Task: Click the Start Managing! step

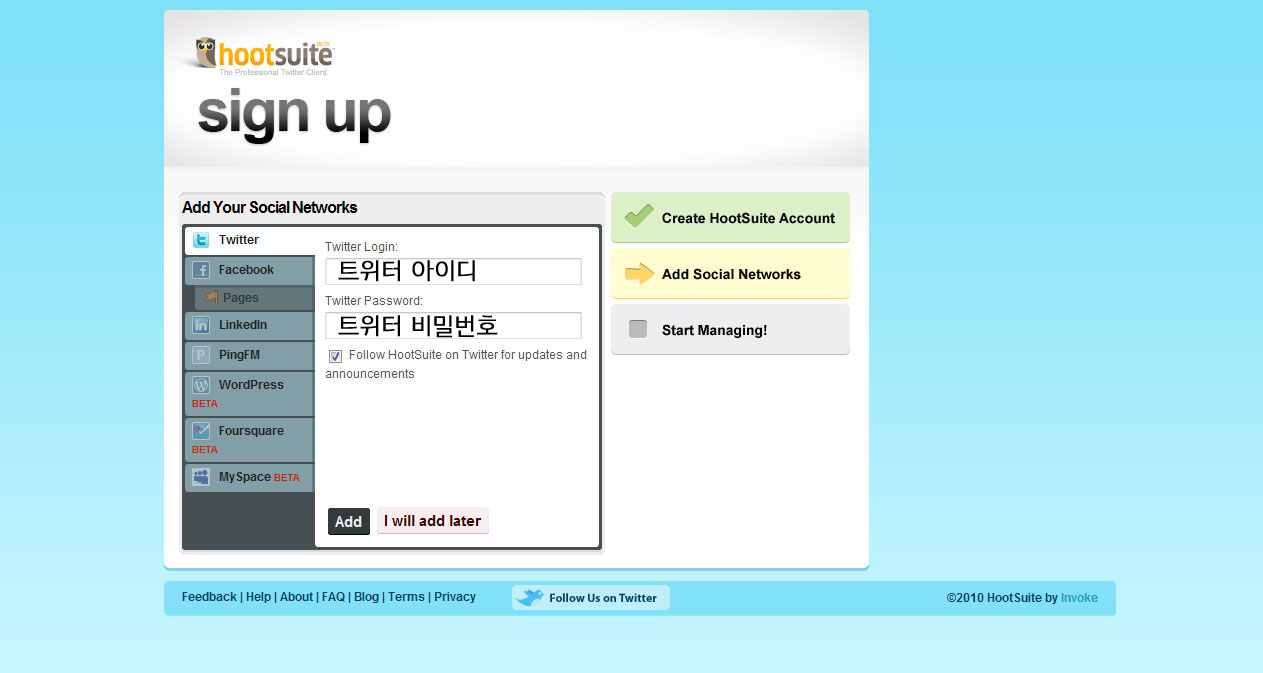Action: pos(730,329)
